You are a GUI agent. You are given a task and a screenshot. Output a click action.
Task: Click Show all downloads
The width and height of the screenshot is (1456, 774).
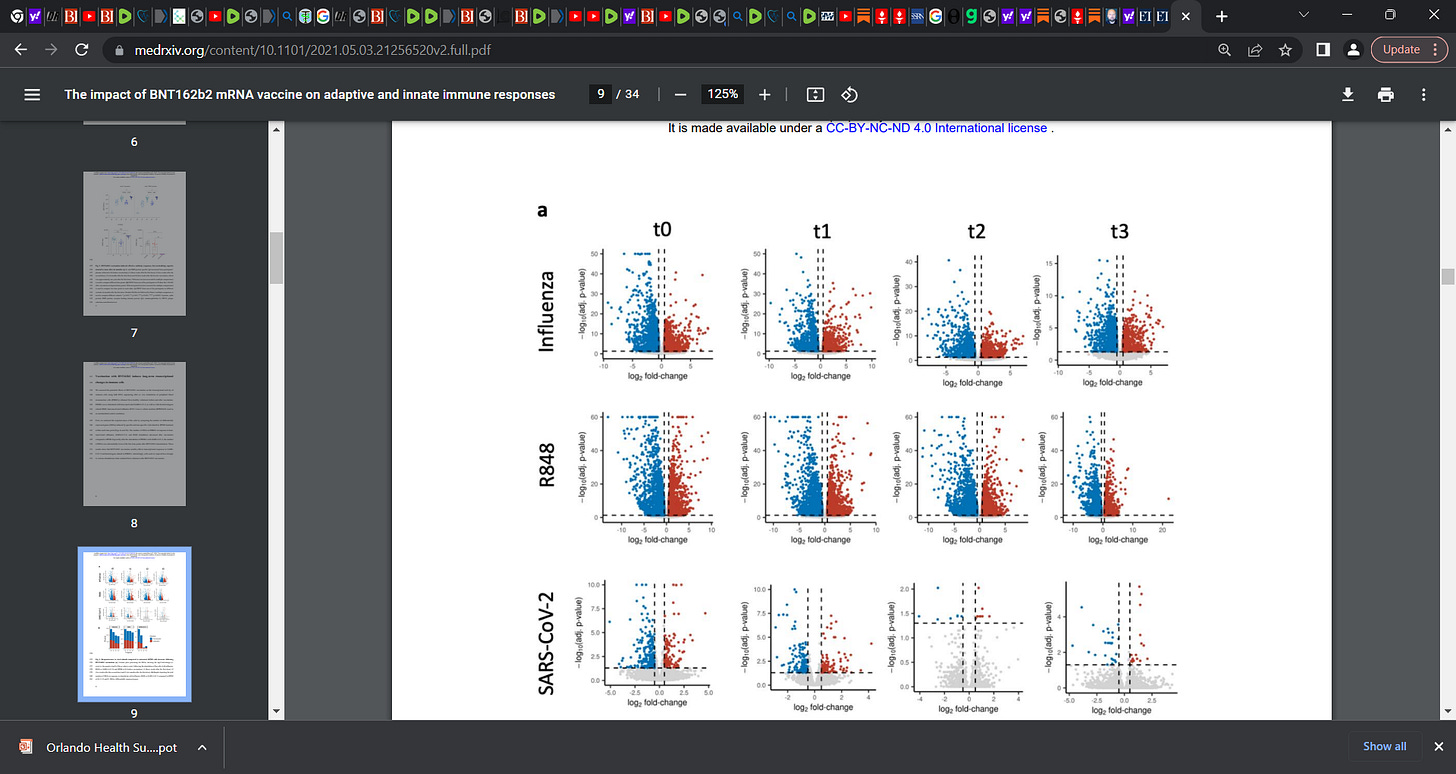[x=1385, y=746]
